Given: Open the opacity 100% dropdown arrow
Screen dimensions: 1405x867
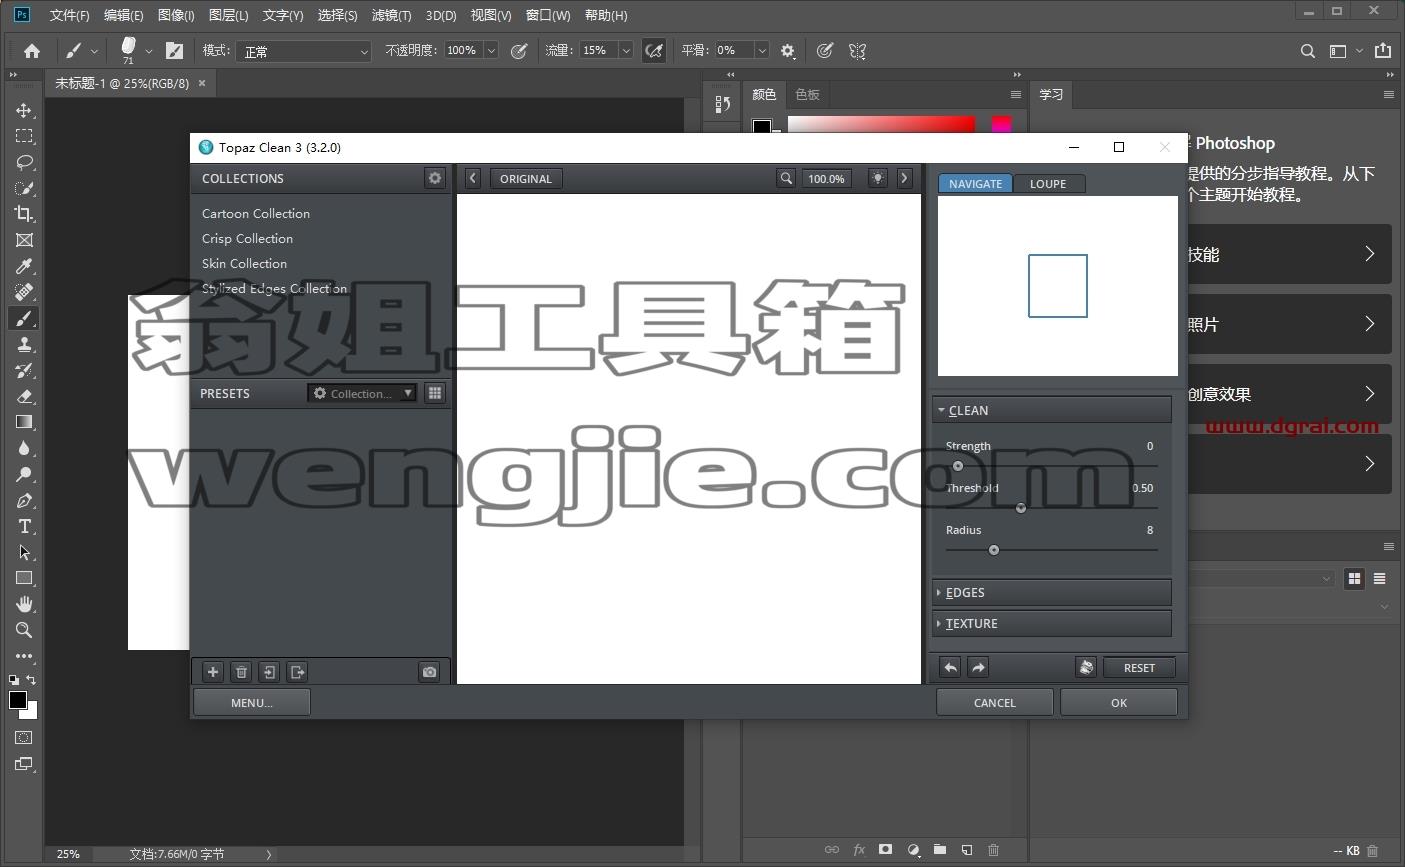Looking at the screenshot, I should click(x=491, y=51).
